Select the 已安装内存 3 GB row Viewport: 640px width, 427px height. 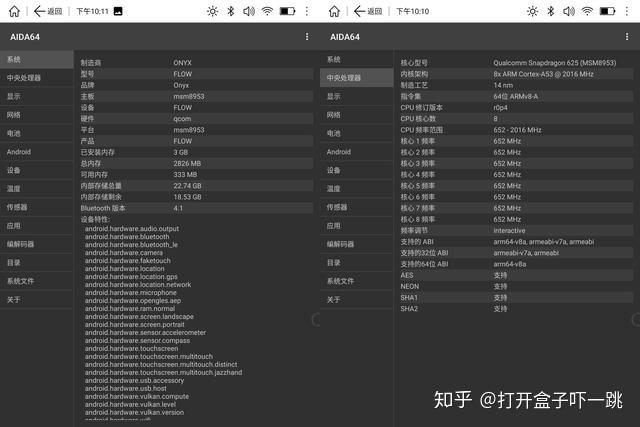coord(196,152)
